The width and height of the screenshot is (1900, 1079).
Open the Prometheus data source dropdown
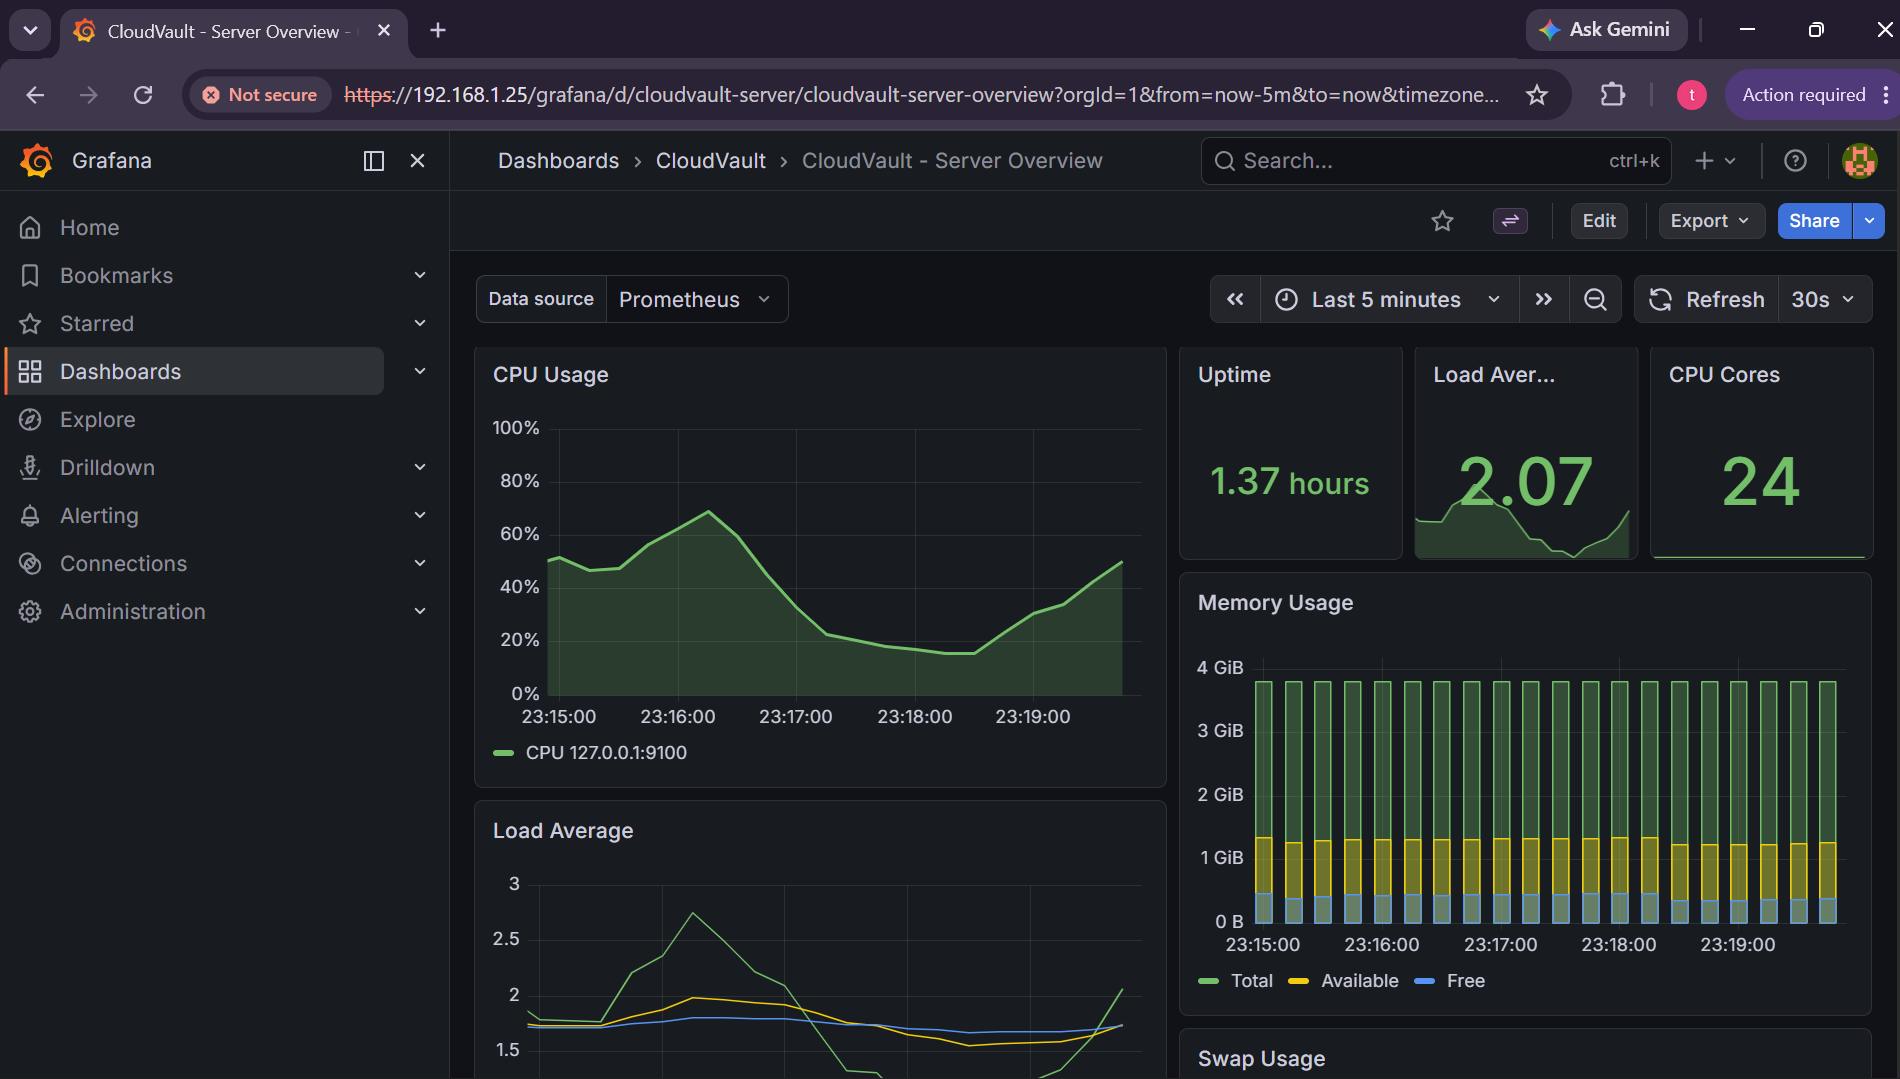click(696, 300)
